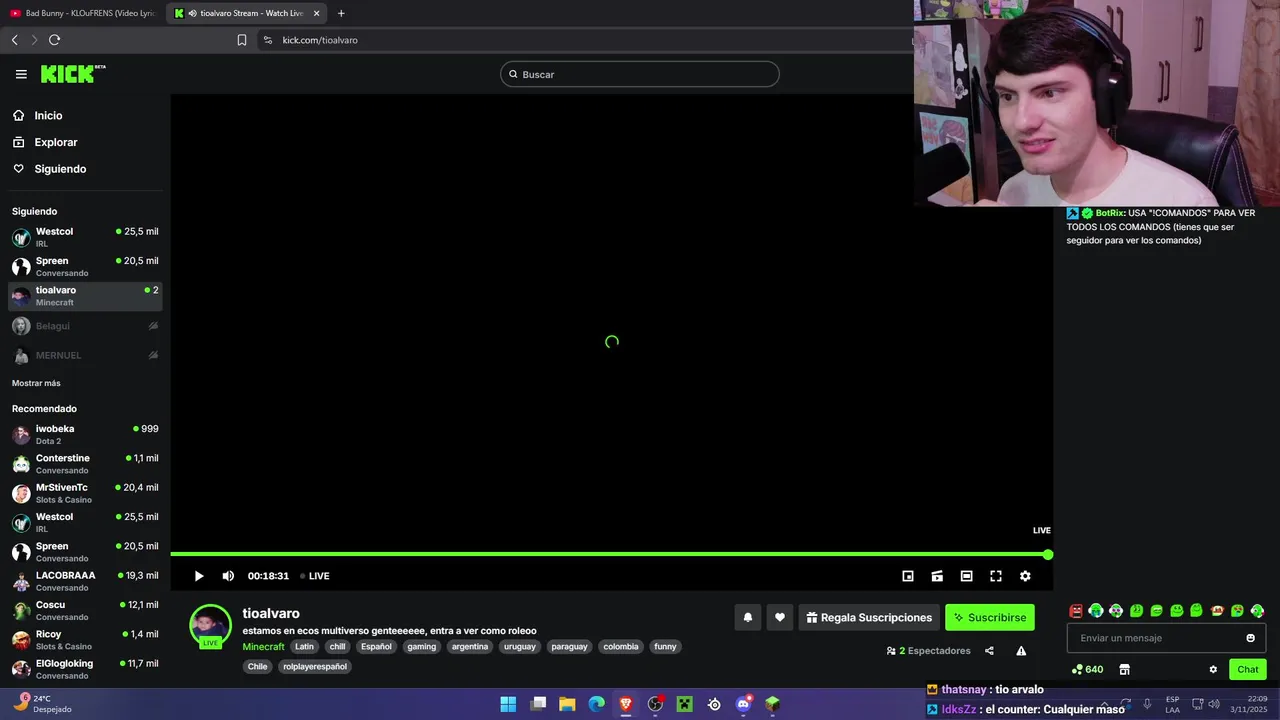
Task: Open recommended channel iwobeka
Action: [x=85, y=434]
